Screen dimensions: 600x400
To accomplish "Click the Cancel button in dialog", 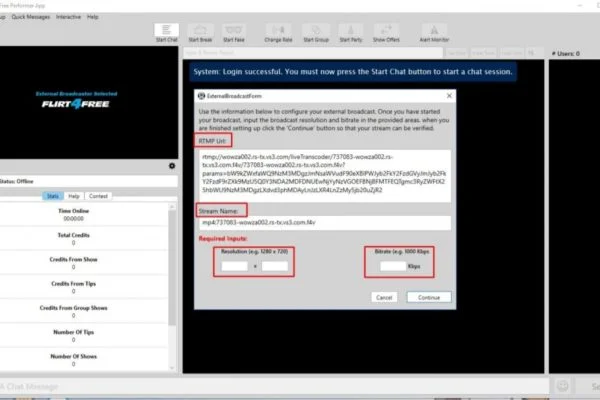I will coord(384,297).
